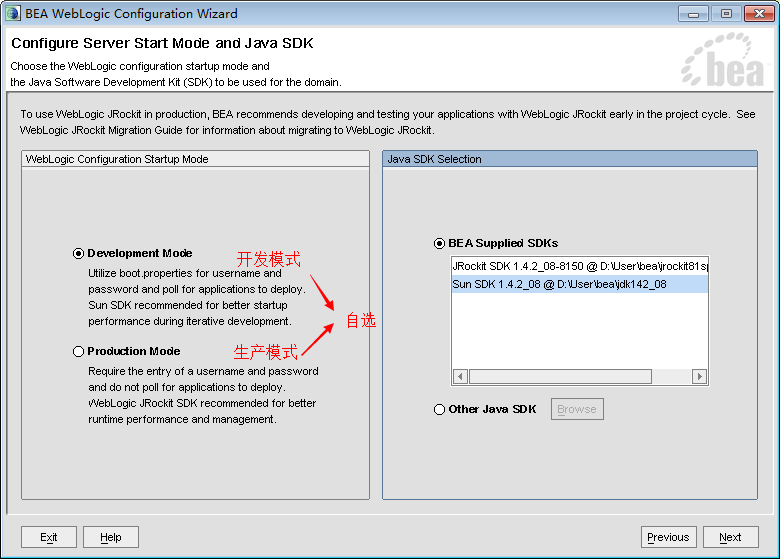Click the Java SDK Selection panel header
The height and width of the screenshot is (559, 780).
(569, 159)
